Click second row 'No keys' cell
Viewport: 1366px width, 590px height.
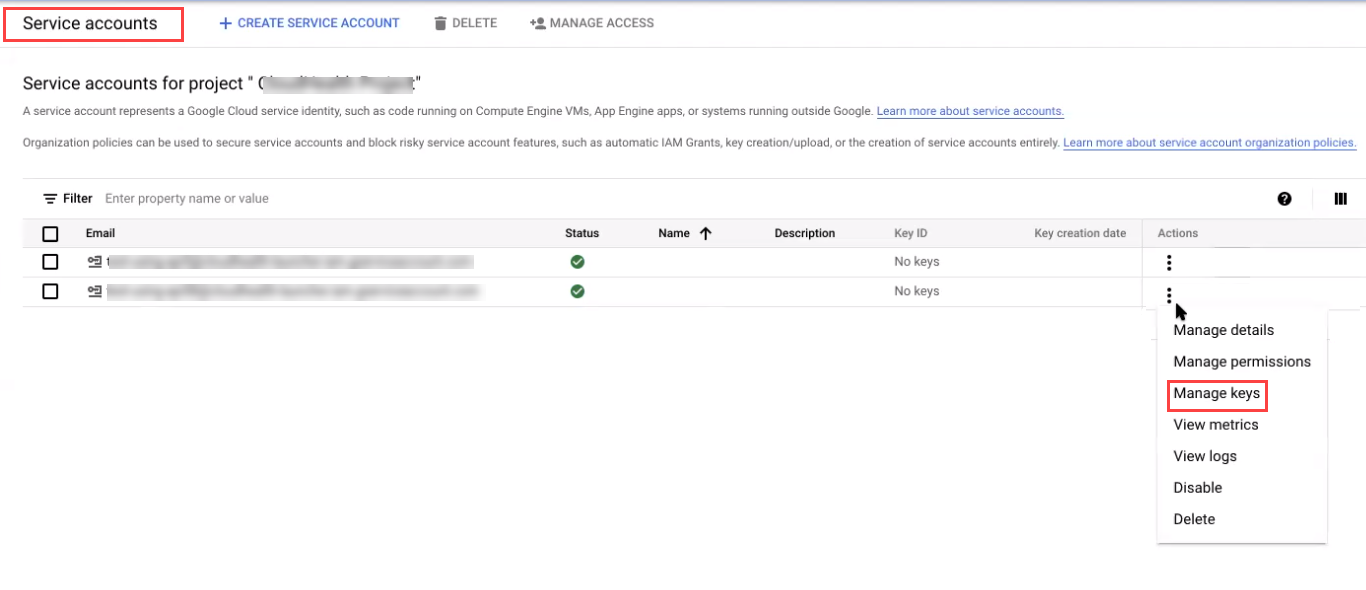917,292
